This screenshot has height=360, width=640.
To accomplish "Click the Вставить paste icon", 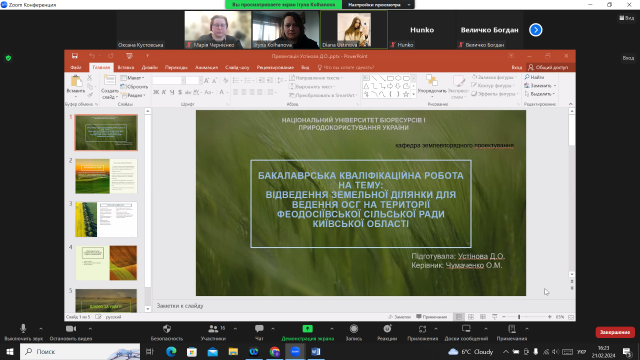I will pos(76,81).
